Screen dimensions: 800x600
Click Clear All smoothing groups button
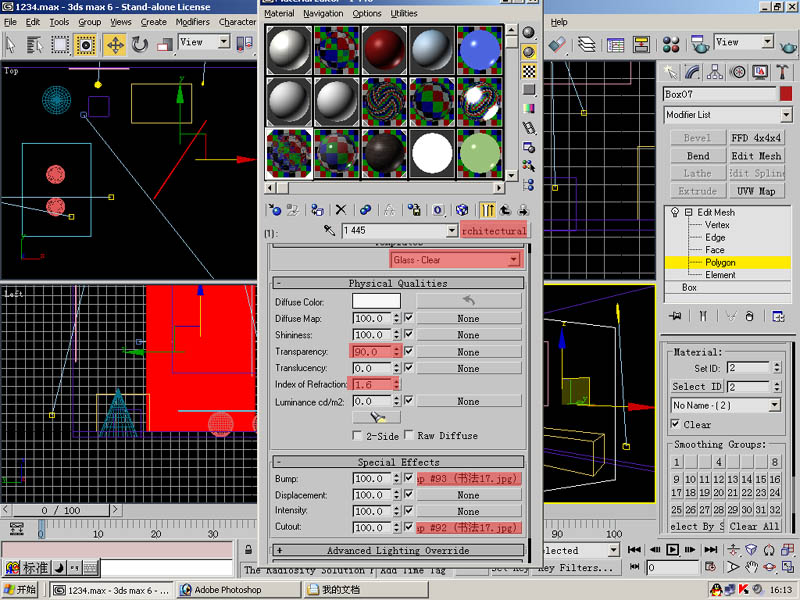(x=754, y=526)
